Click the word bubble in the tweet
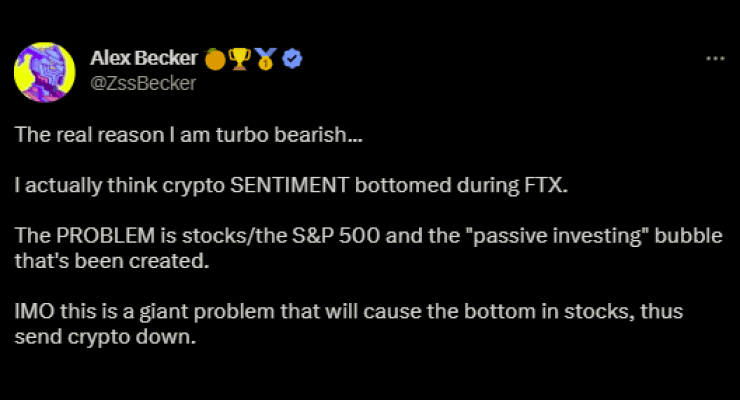This screenshot has width=740, height=400. click(x=689, y=235)
